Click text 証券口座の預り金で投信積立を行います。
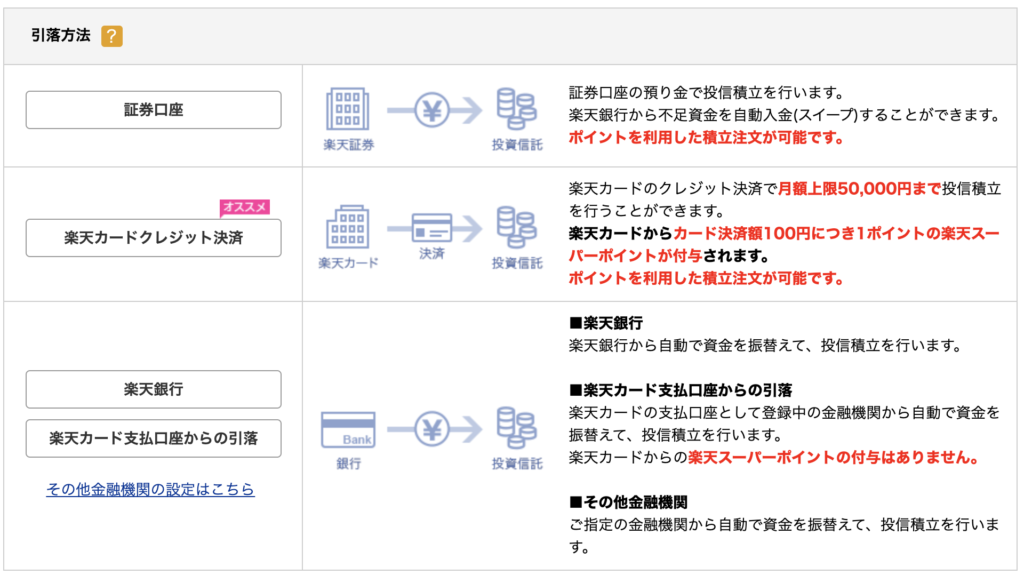 708,93
